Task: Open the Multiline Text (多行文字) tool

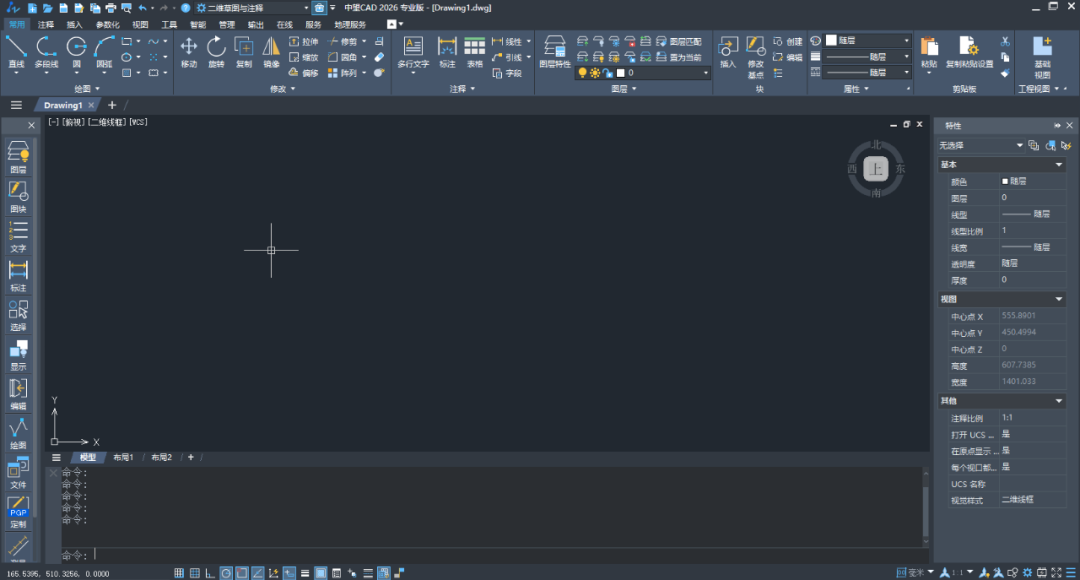Action: point(412,51)
